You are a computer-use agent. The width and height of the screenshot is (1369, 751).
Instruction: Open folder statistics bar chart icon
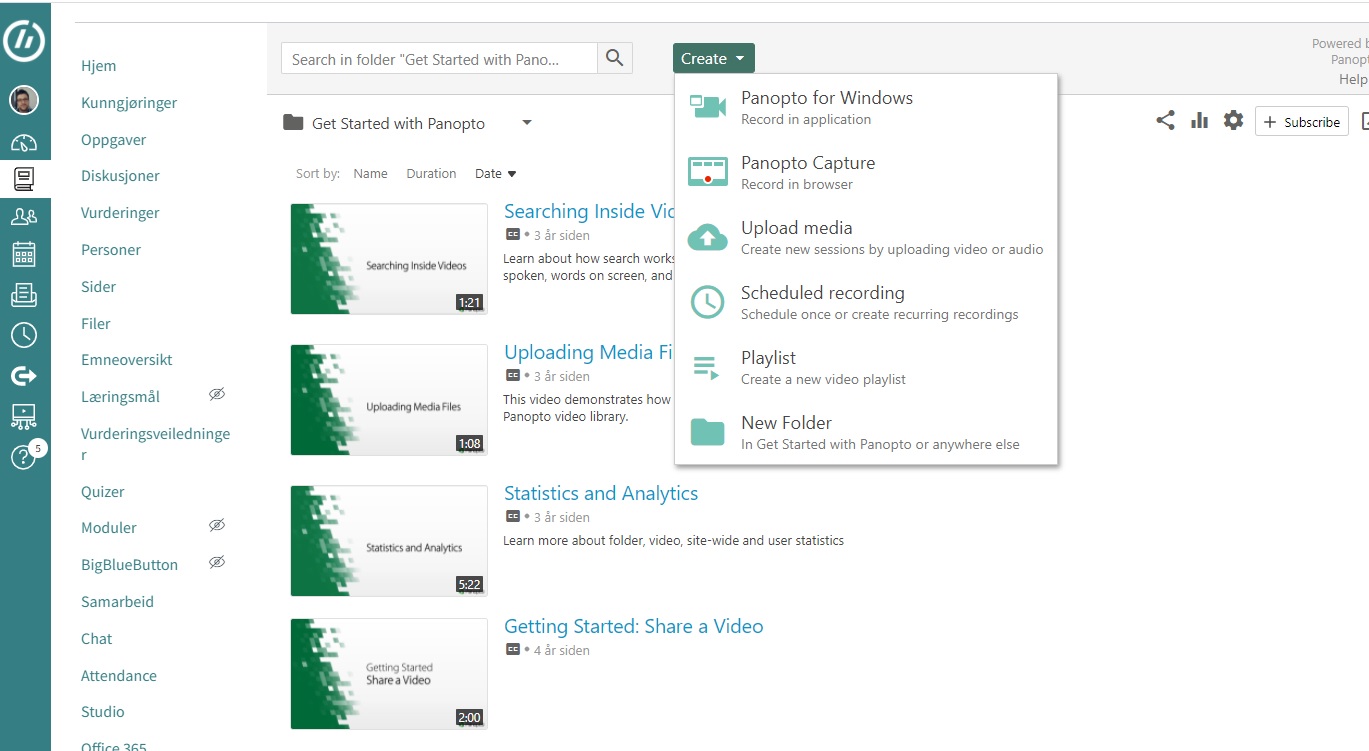pos(1200,121)
